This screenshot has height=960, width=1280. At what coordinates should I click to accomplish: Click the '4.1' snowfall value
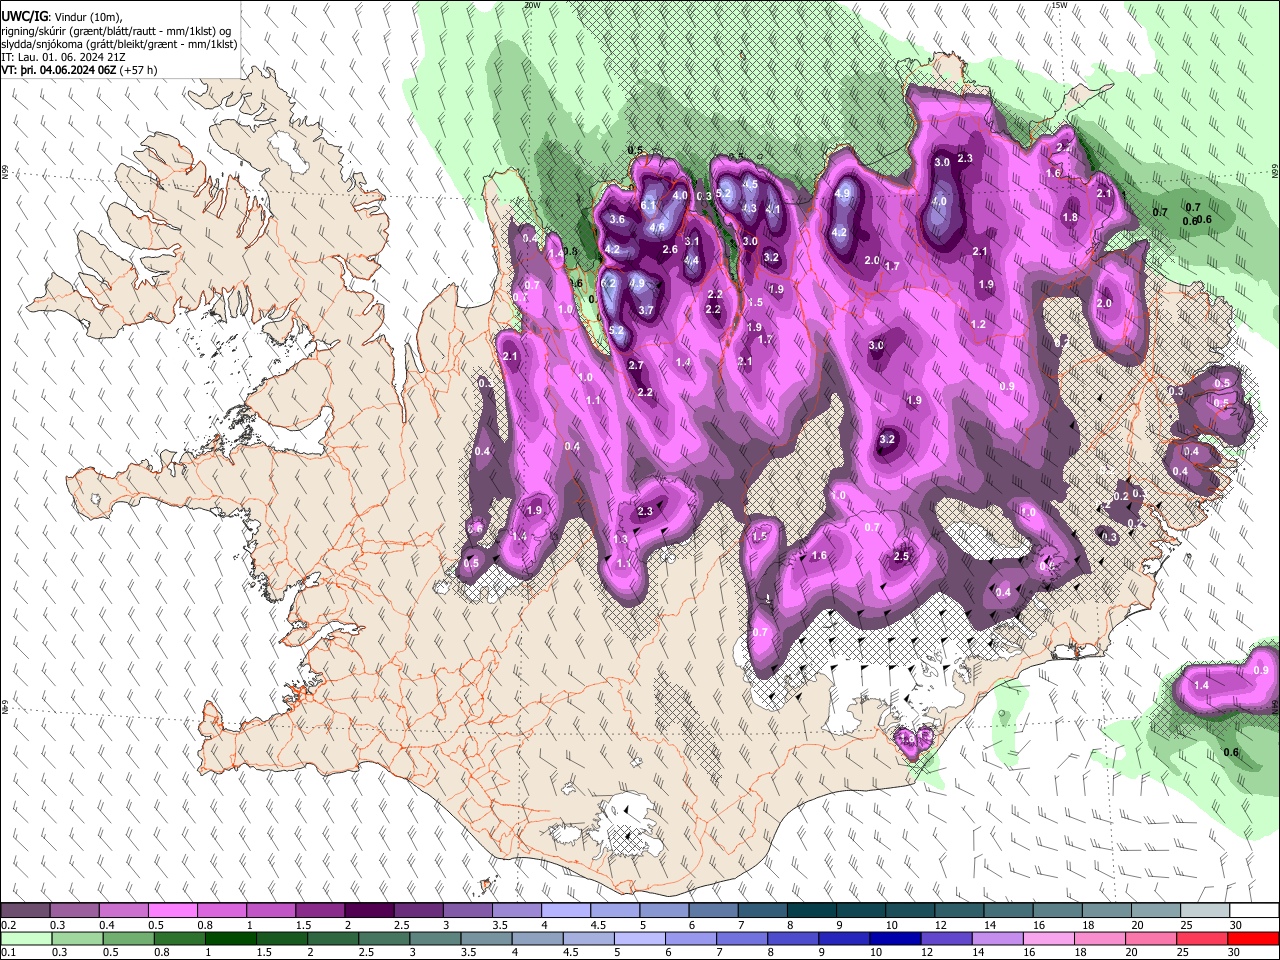point(773,210)
